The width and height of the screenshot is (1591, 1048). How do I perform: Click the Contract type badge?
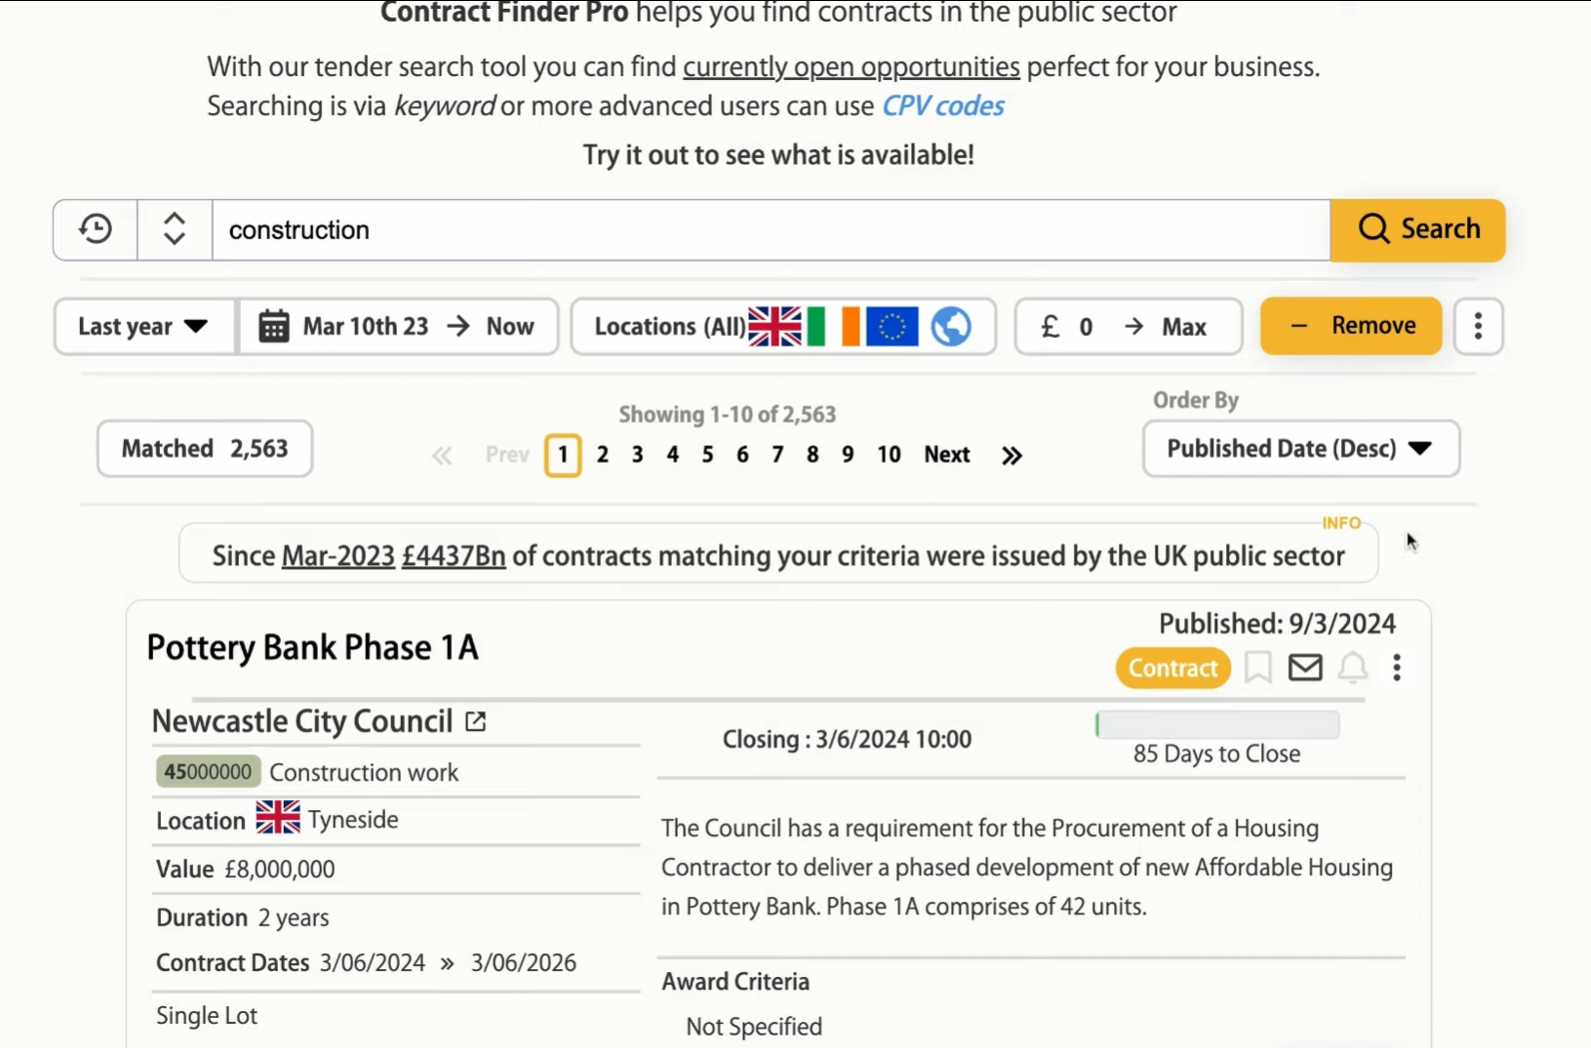pyautogui.click(x=1173, y=668)
